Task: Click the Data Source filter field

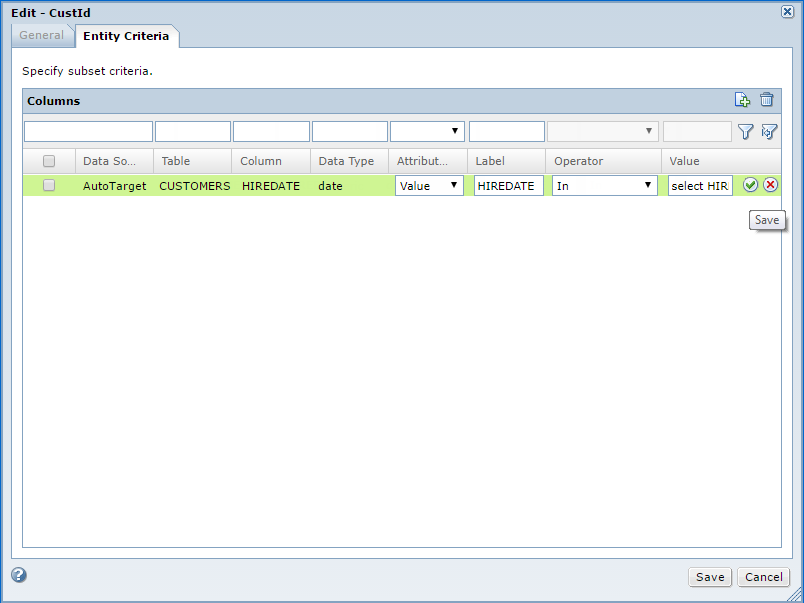Action: [x=88, y=131]
